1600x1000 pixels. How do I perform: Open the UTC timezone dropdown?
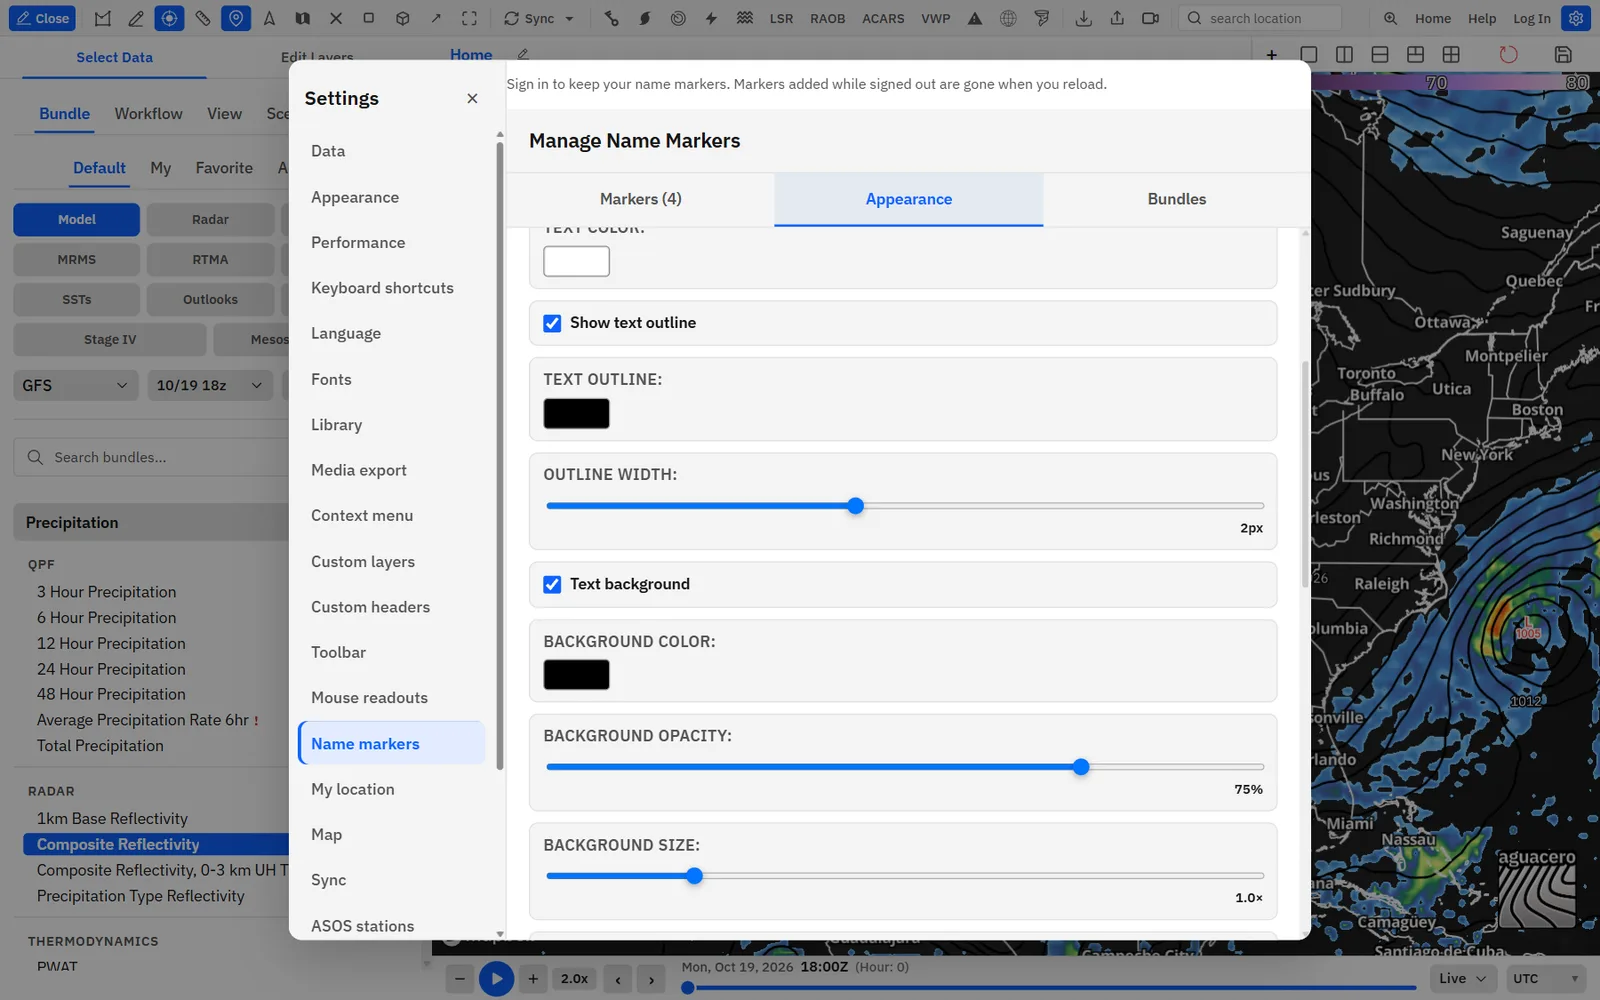point(1546,978)
